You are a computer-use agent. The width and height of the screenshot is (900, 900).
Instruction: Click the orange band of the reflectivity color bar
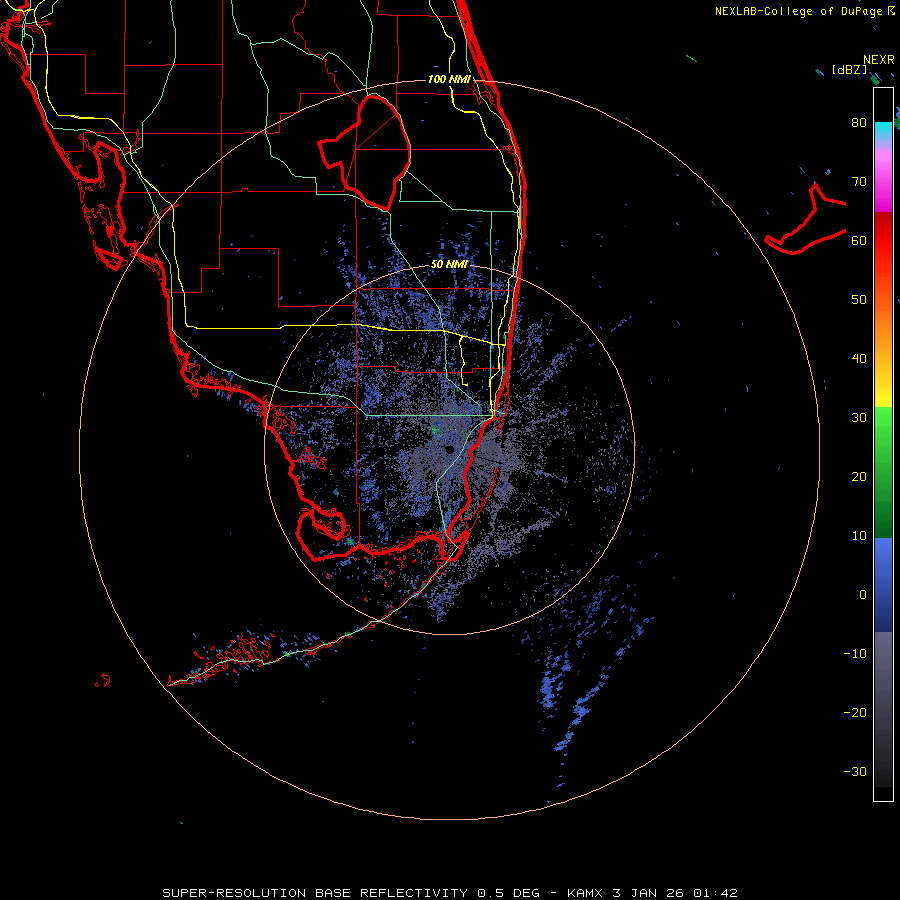pos(883,323)
